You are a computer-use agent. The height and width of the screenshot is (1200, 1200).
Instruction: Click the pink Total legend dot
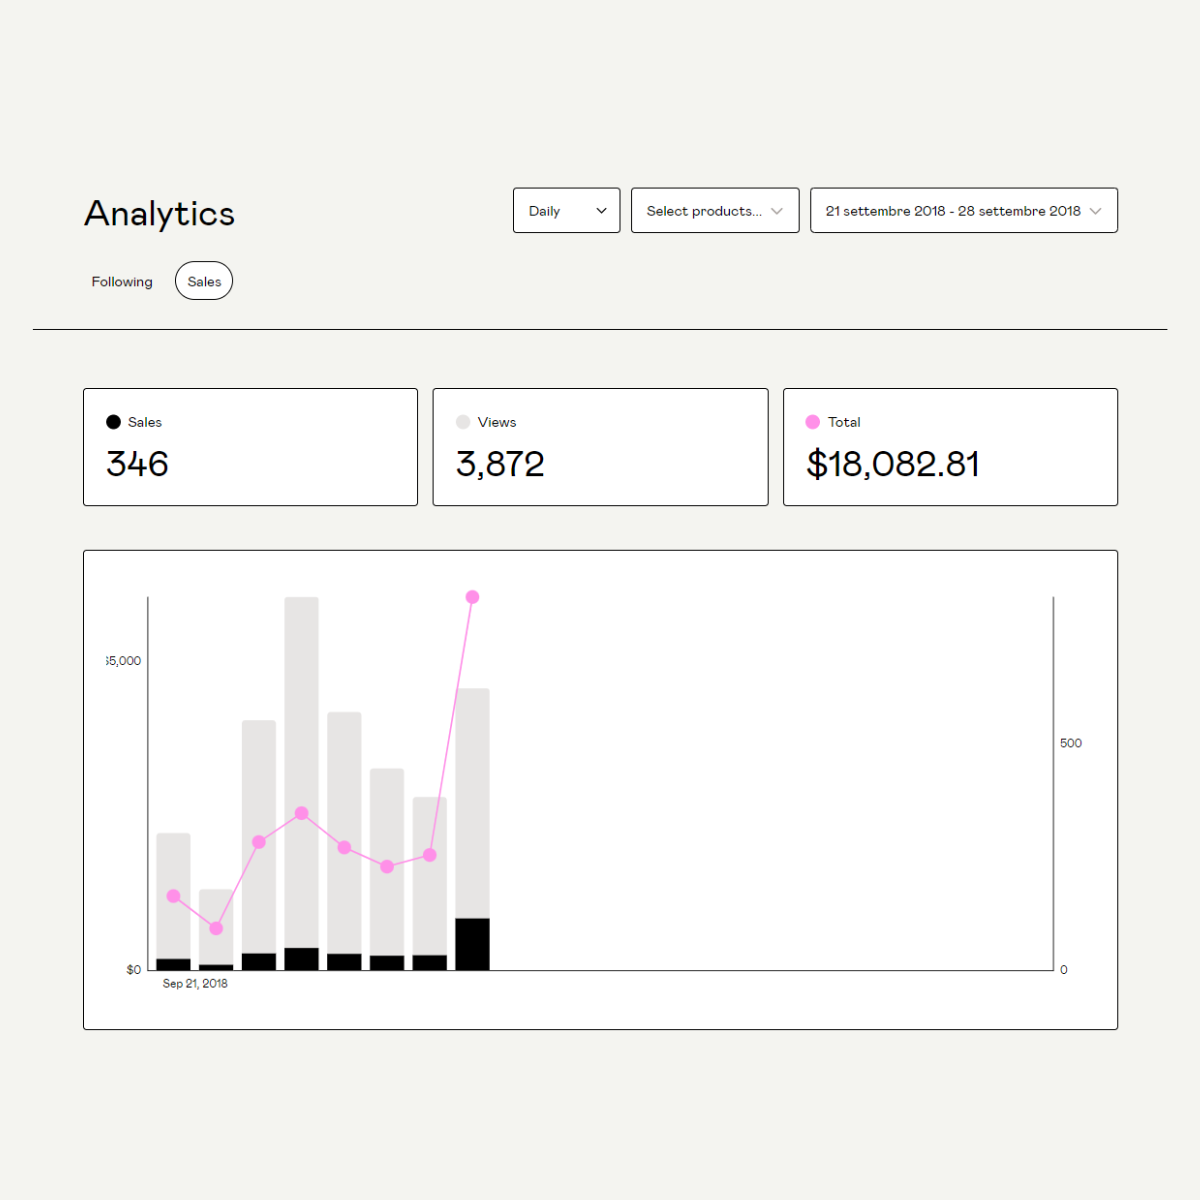(x=813, y=422)
